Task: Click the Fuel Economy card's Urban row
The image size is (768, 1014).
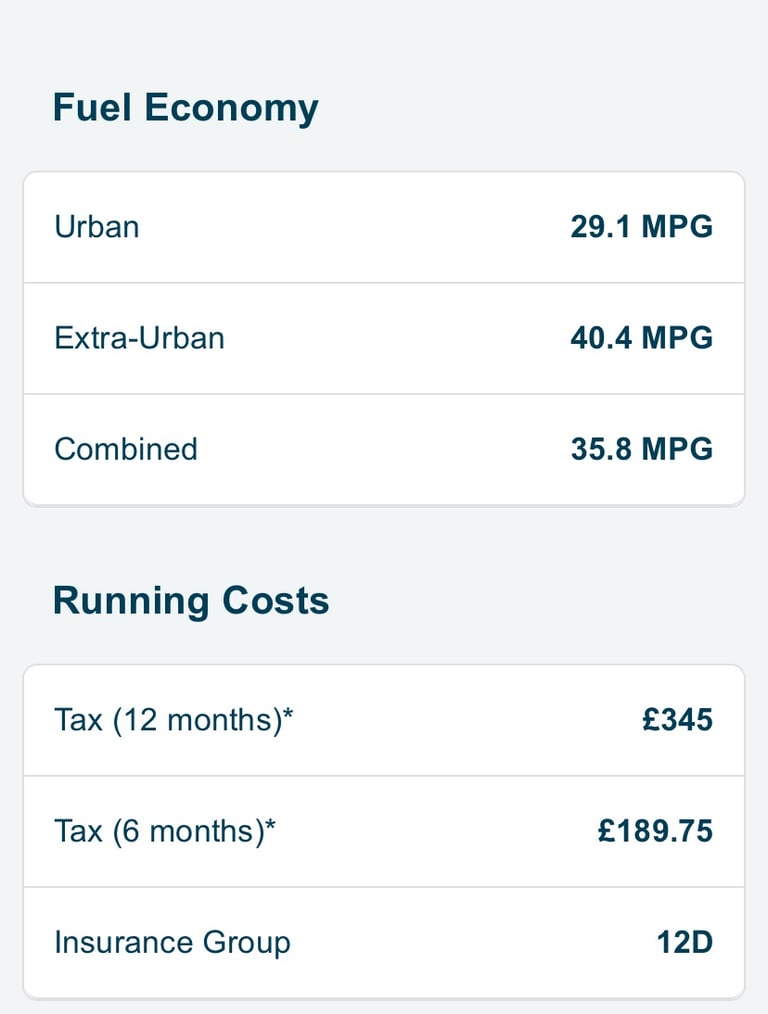Action: click(384, 227)
